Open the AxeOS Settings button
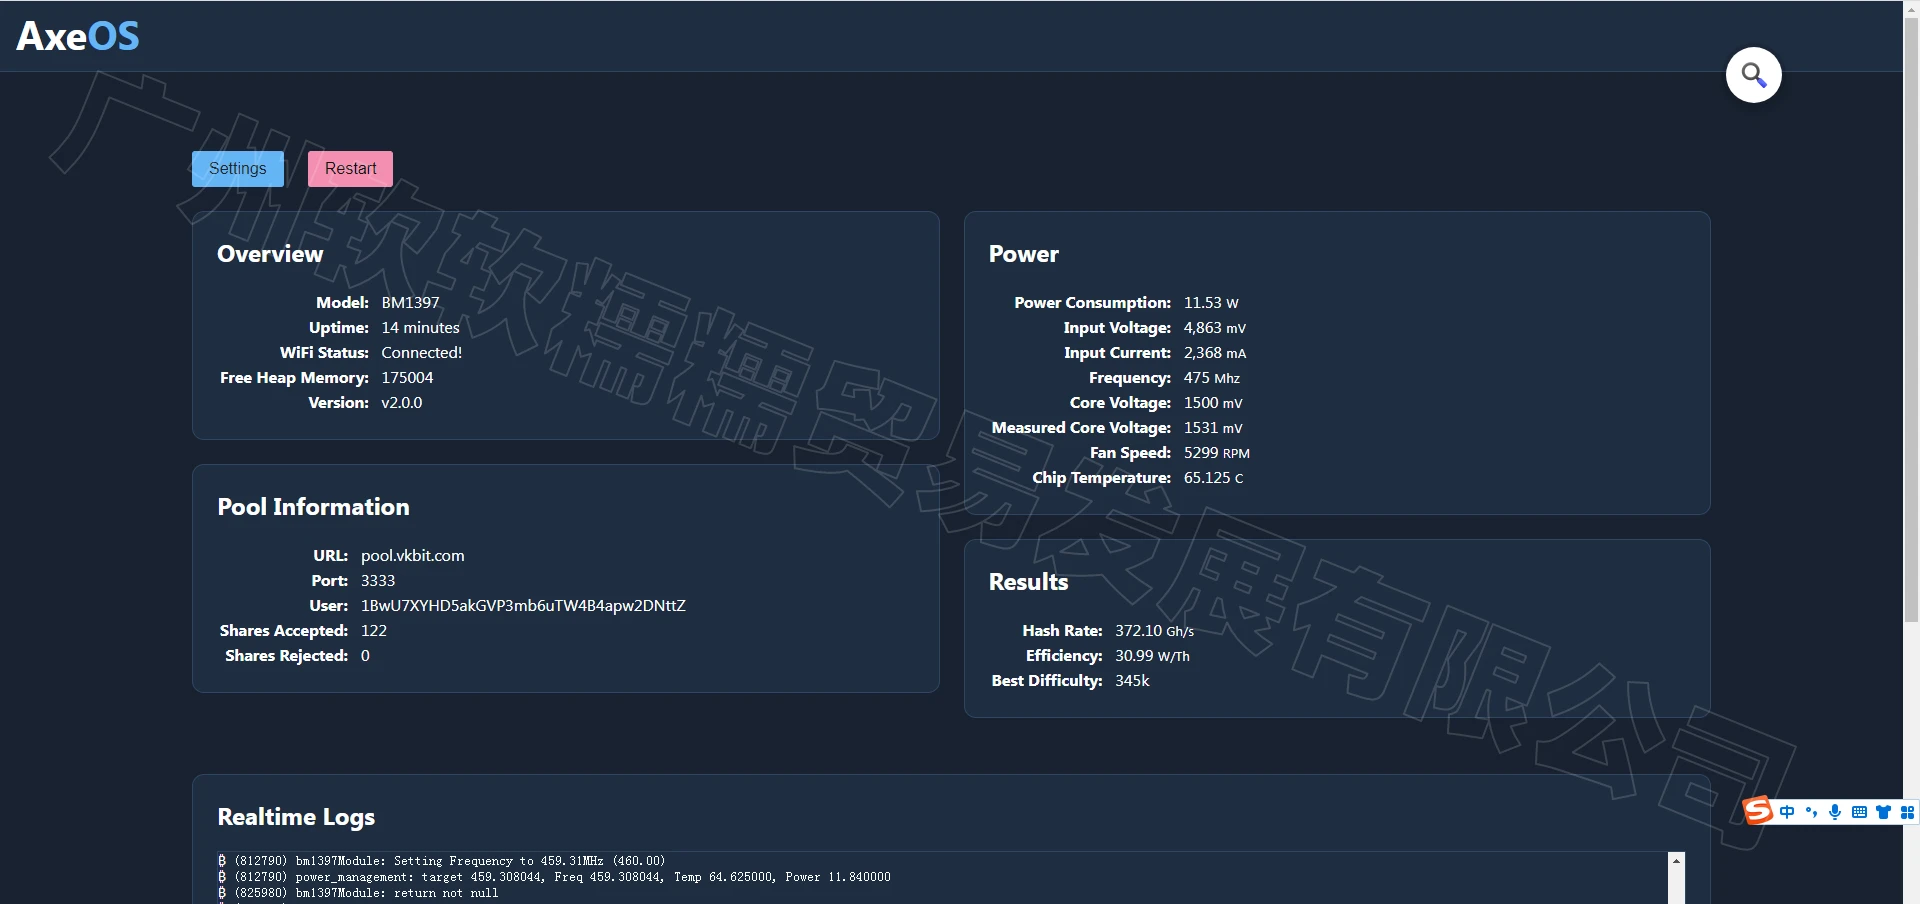Screen dimensions: 1920x904 click(238, 169)
